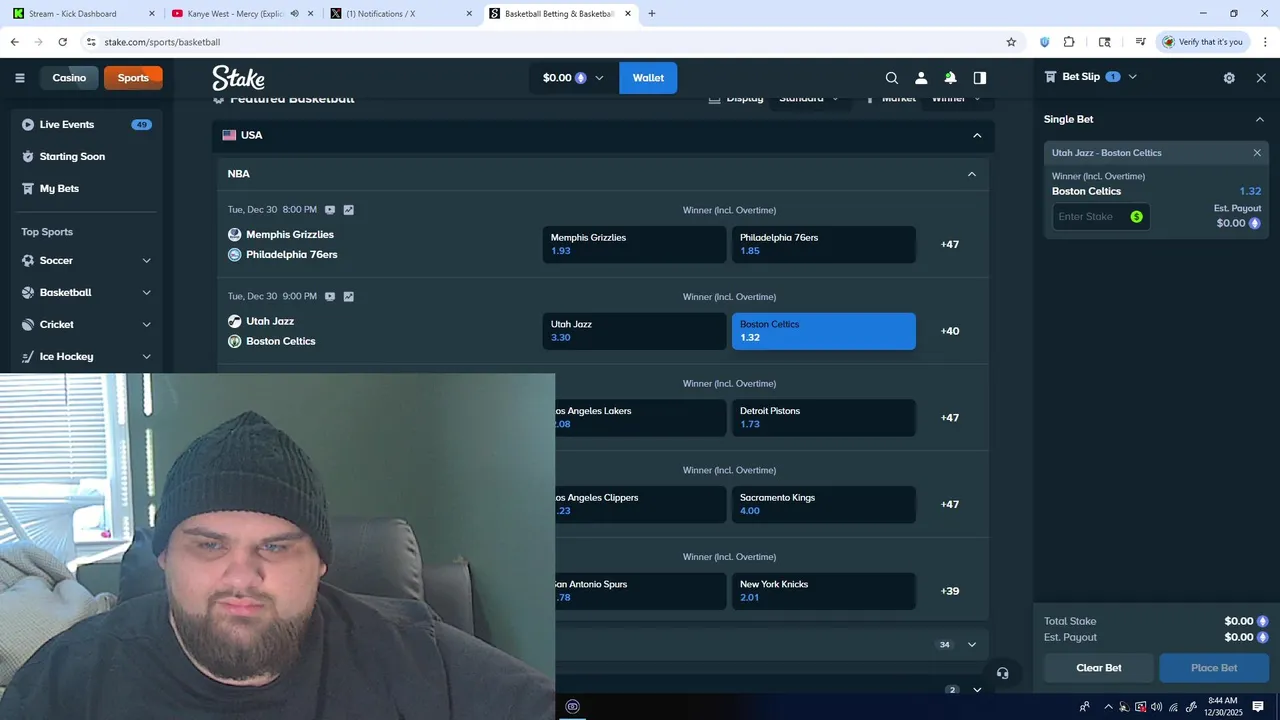
Task: Collapse the Single Bet section
Action: [1259, 119]
